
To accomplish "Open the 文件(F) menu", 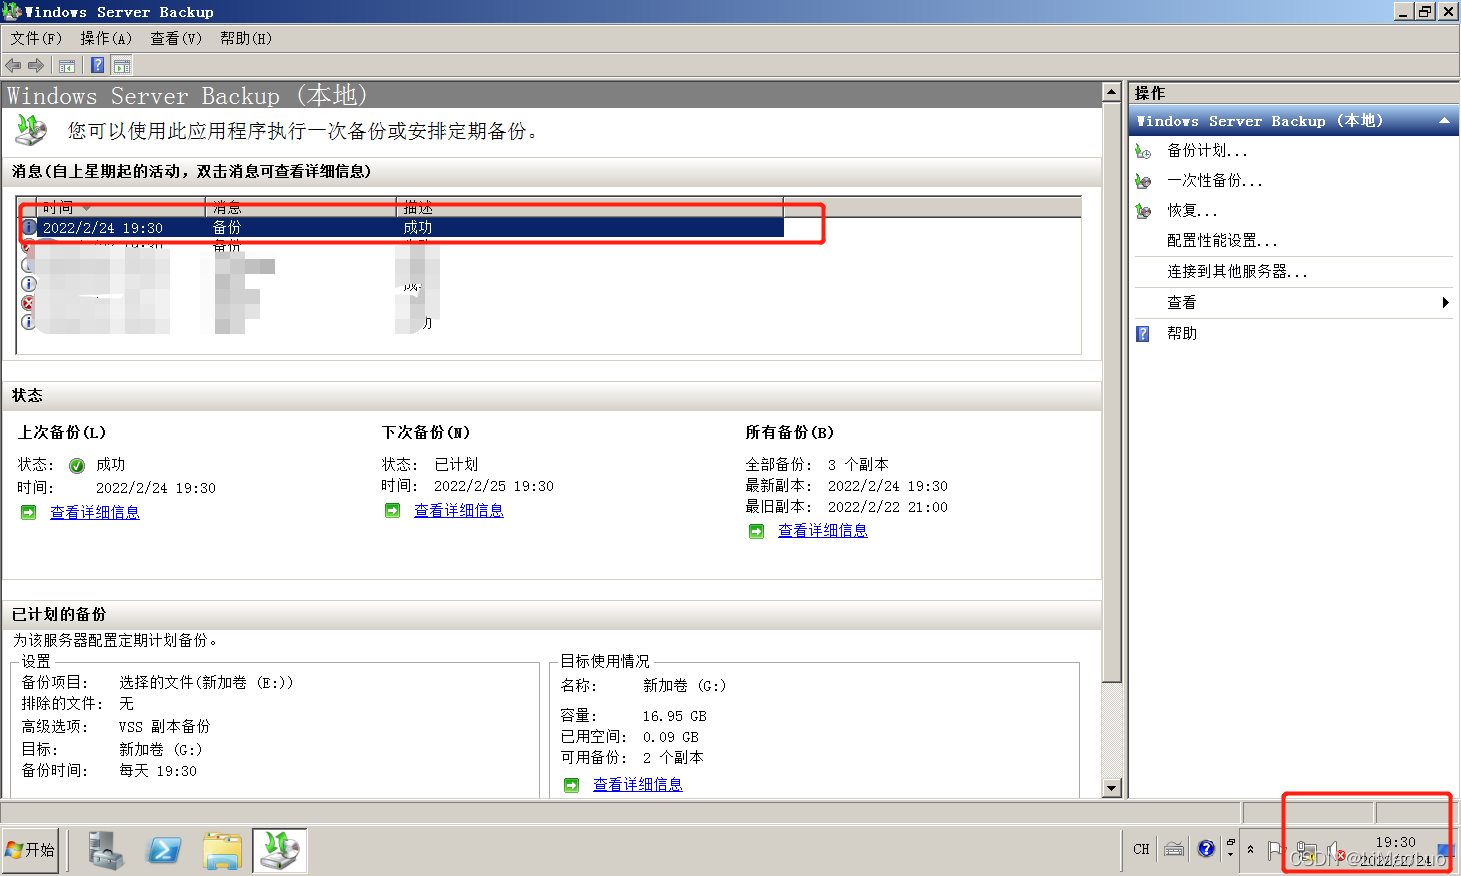I will [36, 38].
